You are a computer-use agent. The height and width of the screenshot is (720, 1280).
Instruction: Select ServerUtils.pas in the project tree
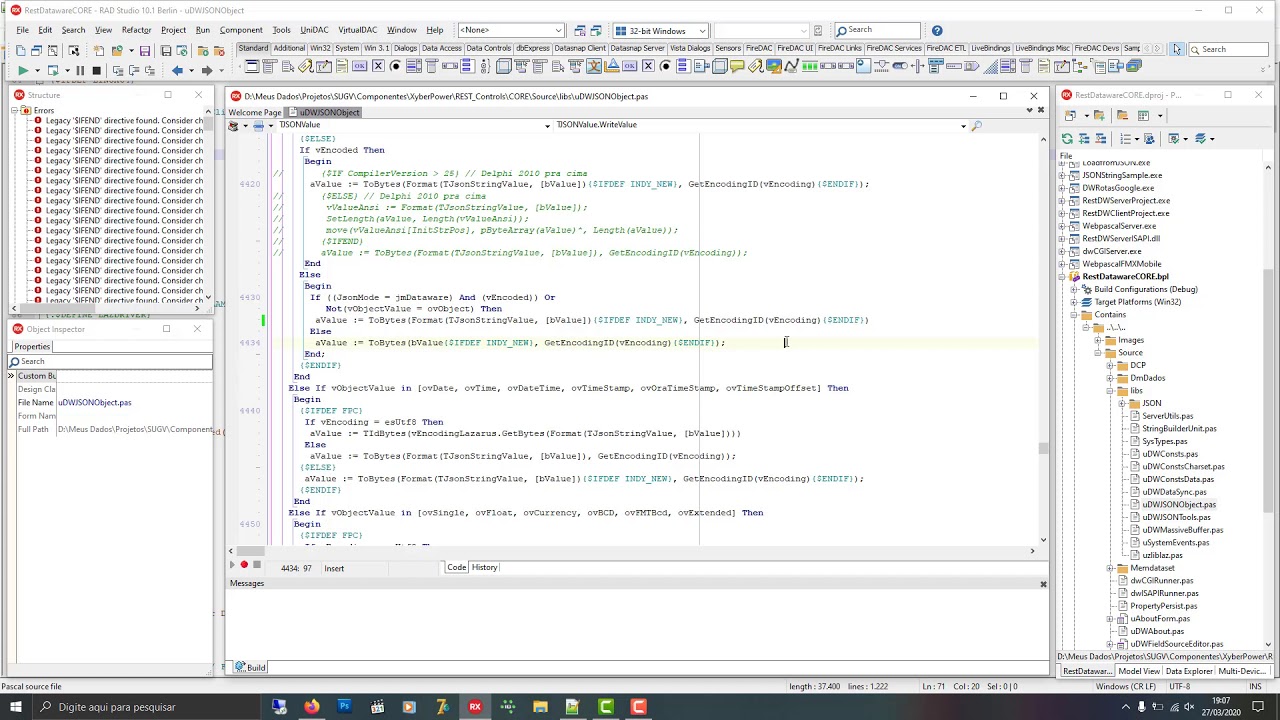click(1167, 416)
